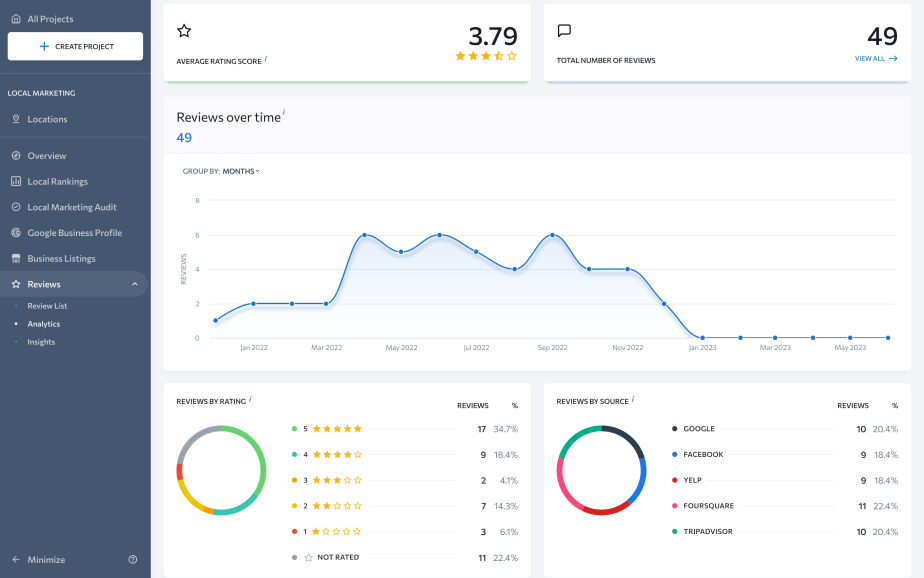Open Local Marketing Audit menu item

point(72,207)
